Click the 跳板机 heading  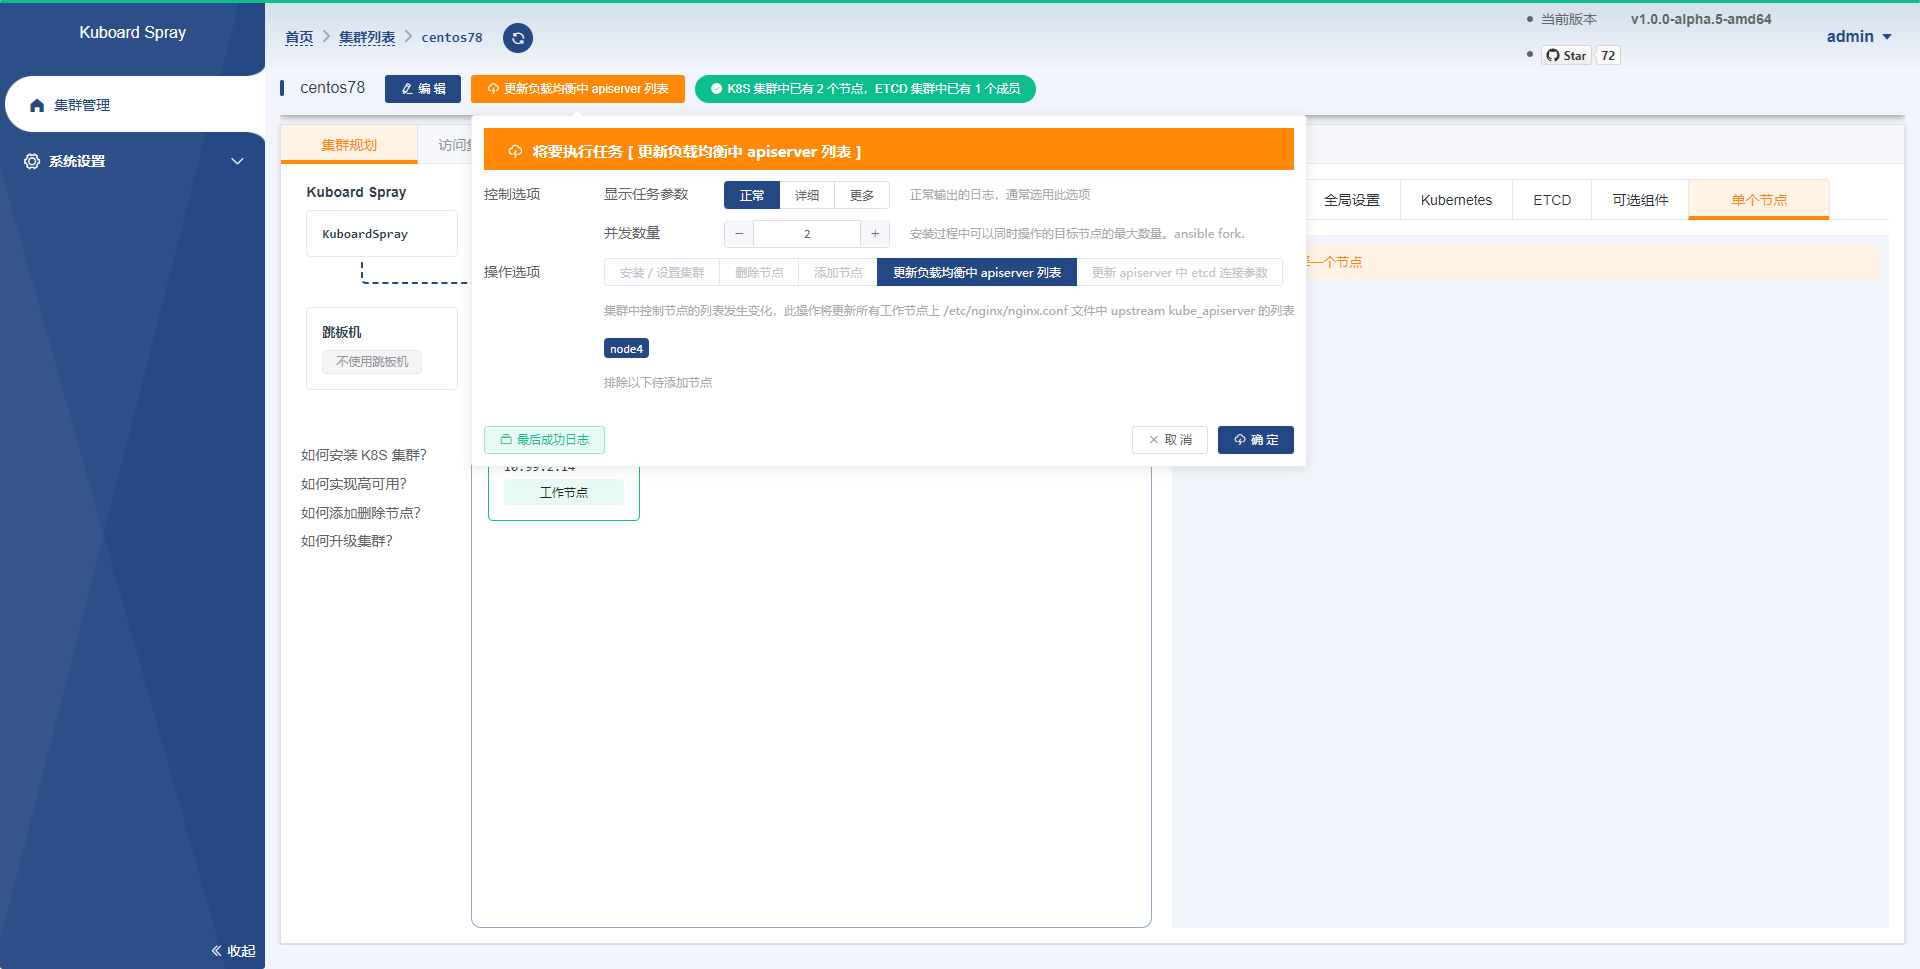pyautogui.click(x=342, y=332)
